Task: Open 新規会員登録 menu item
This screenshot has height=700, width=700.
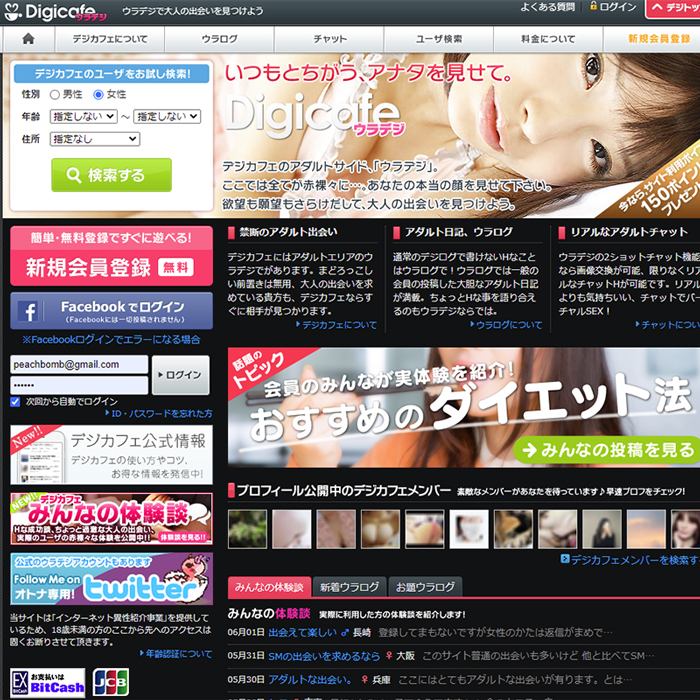Action: click(652, 39)
